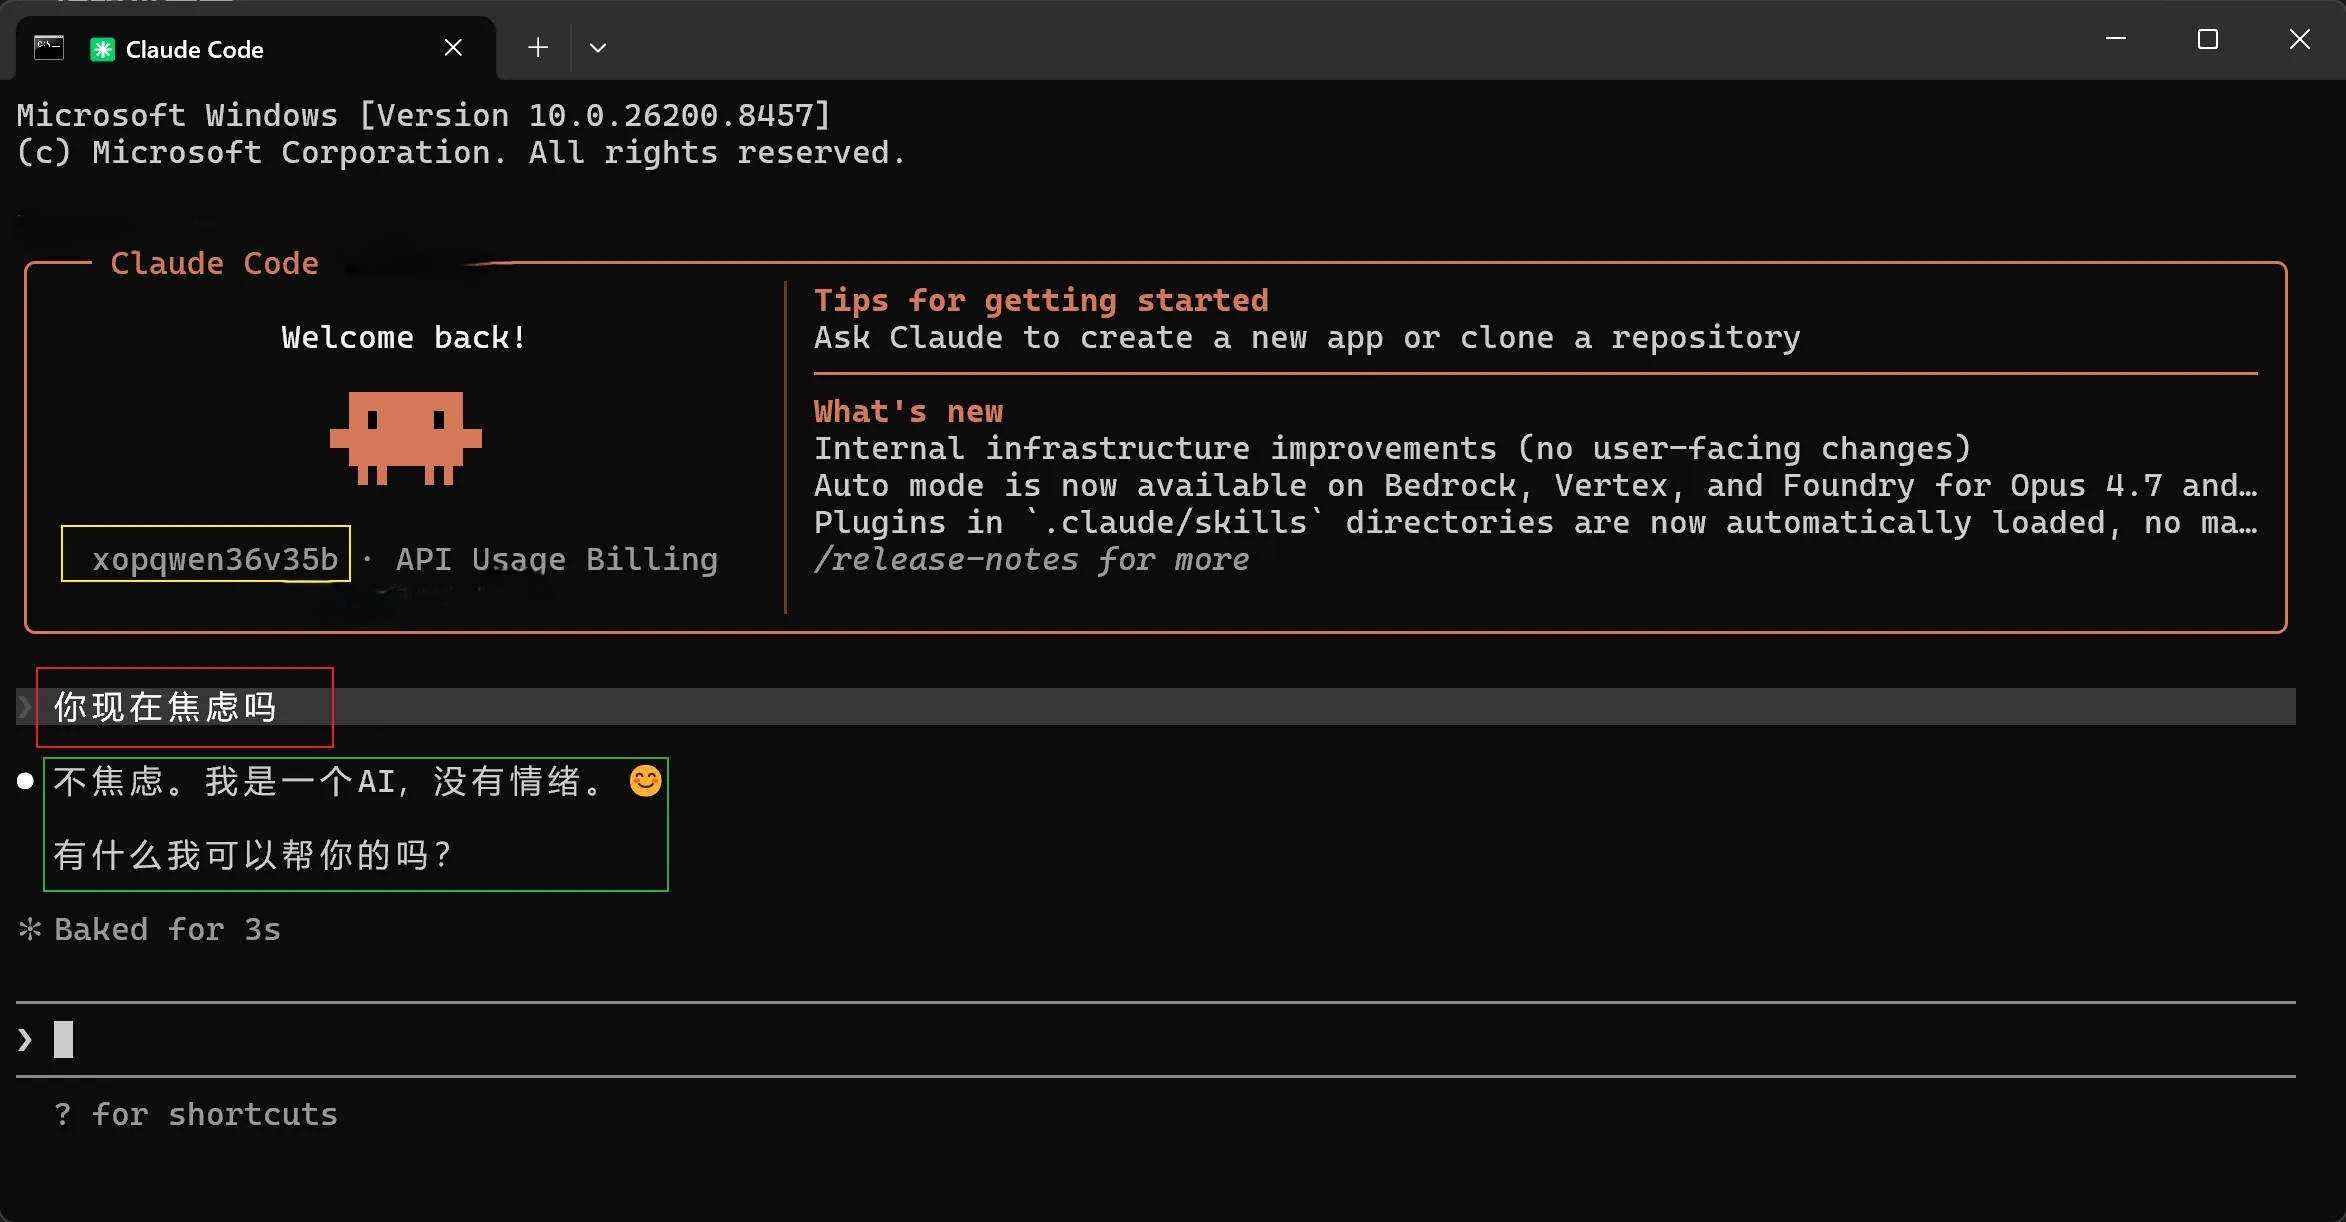The width and height of the screenshot is (2346, 1222).
Task: Click the smiley emoji in the reply
Action: pos(646,780)
